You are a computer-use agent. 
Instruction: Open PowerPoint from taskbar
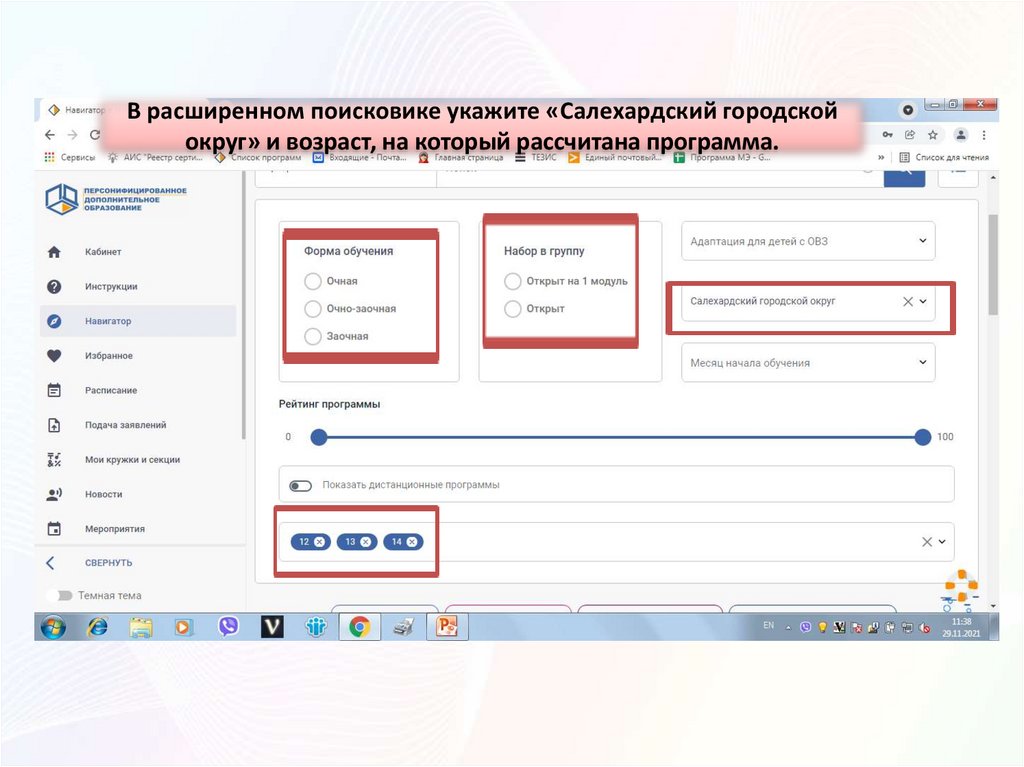(x=447, y=627)
